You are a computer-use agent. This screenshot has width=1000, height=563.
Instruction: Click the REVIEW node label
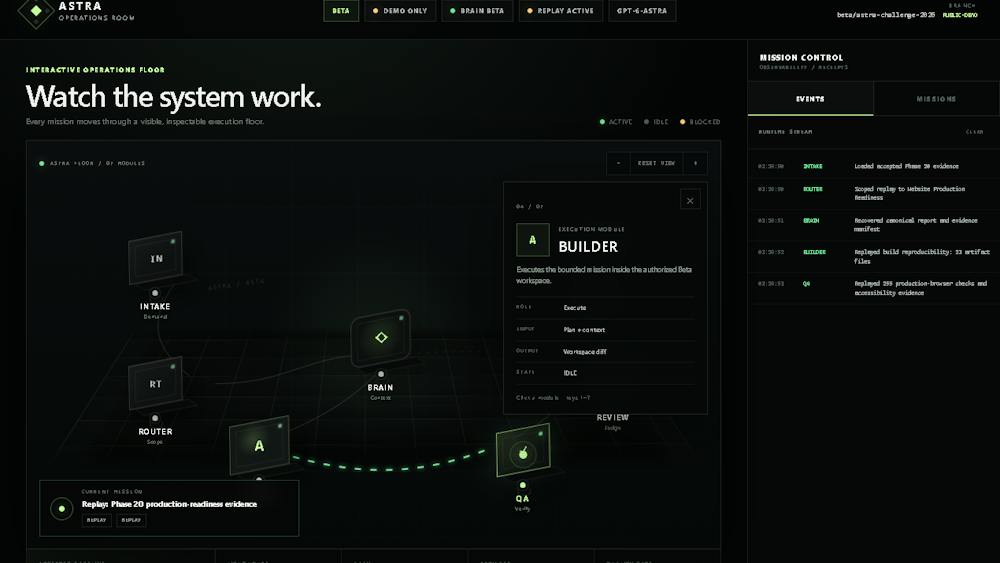click(612, 418)
